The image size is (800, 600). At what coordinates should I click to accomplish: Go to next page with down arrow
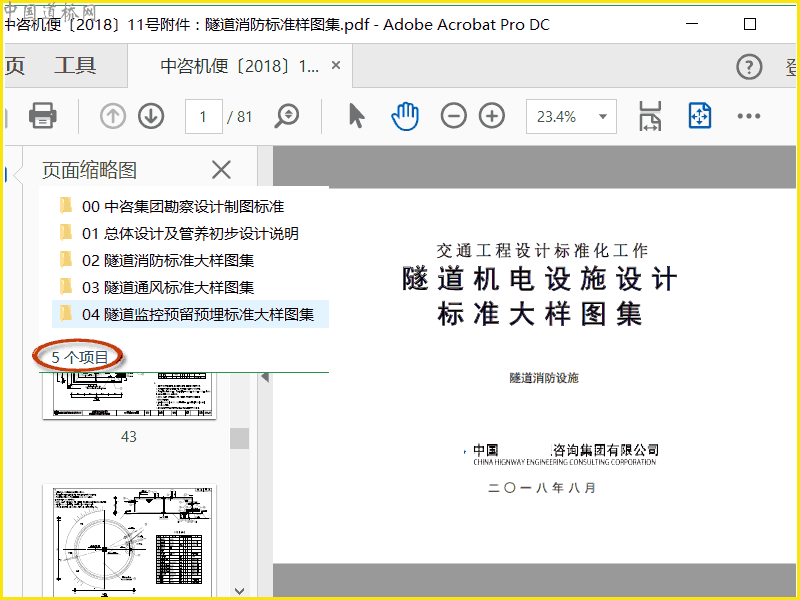click(151, 116)
